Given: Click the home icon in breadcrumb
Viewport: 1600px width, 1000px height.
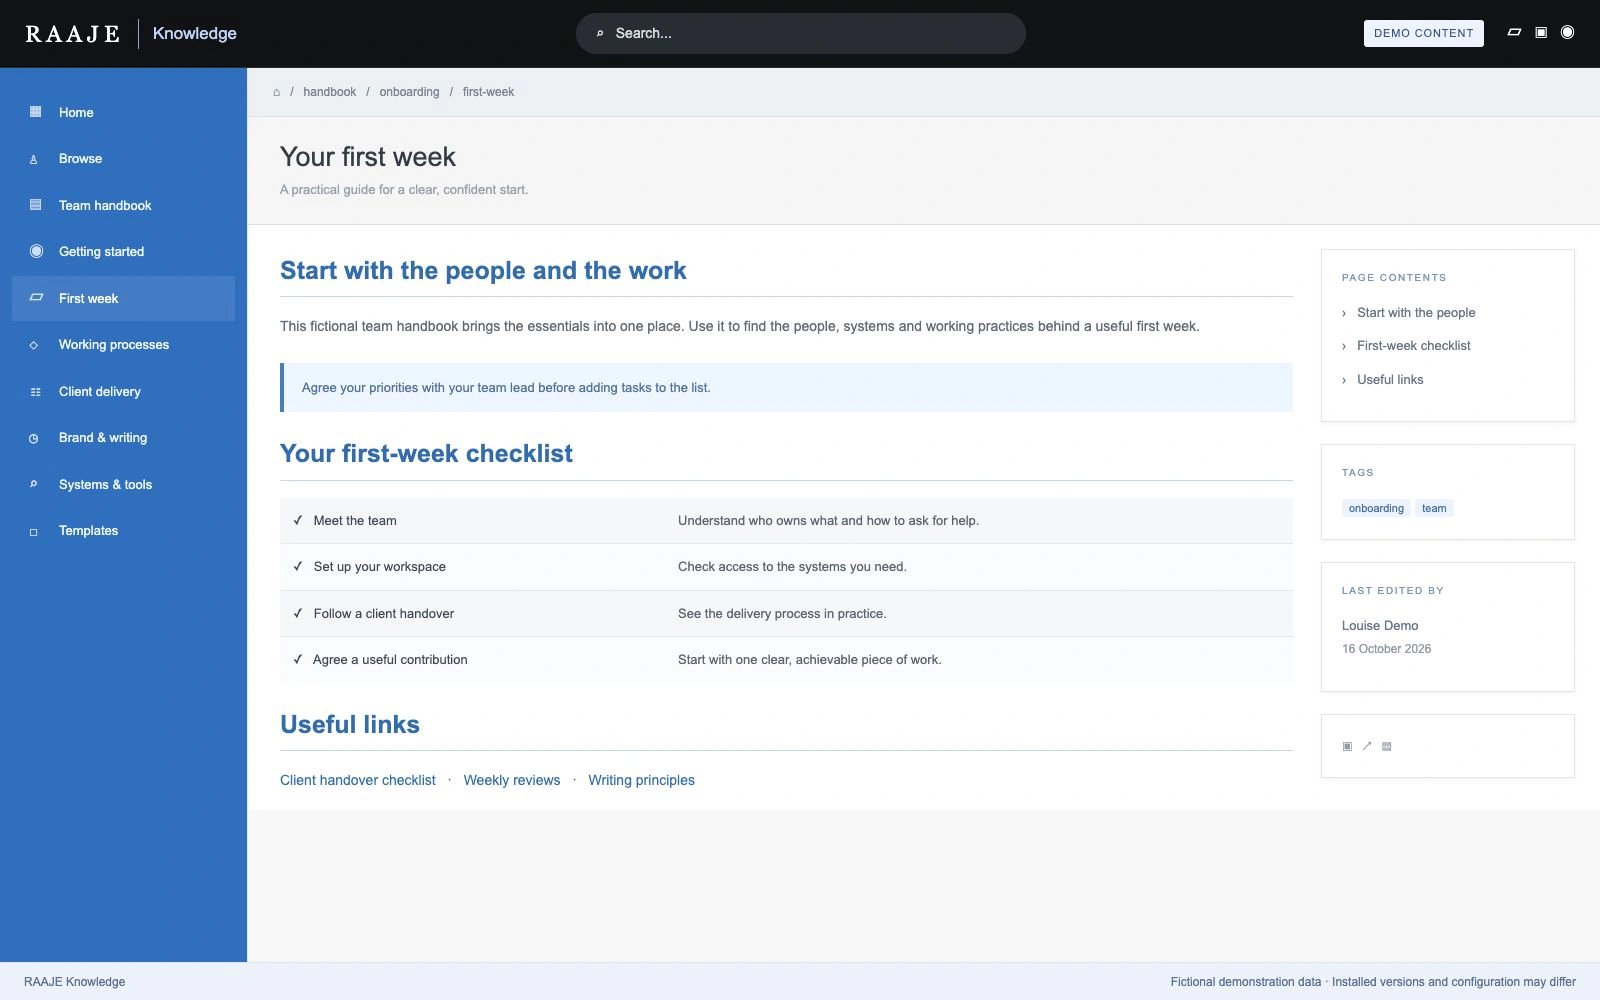Looking at the screenshot, I should click(x=277, y=92).
